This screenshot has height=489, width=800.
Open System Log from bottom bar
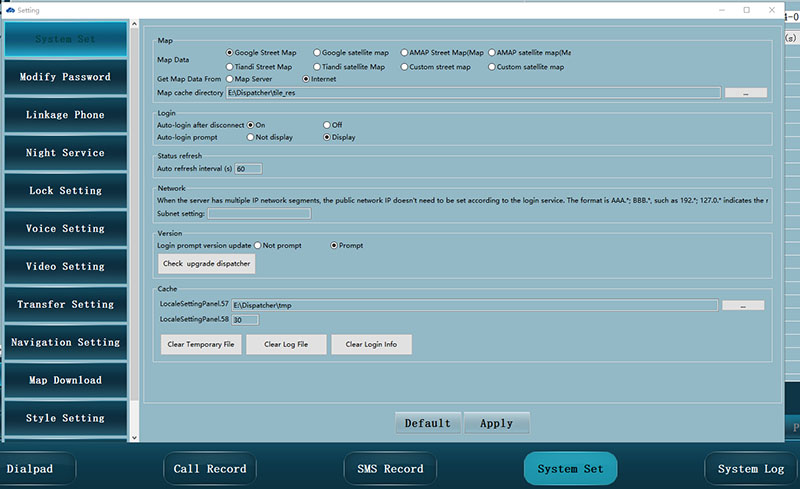tap(751, 469)
